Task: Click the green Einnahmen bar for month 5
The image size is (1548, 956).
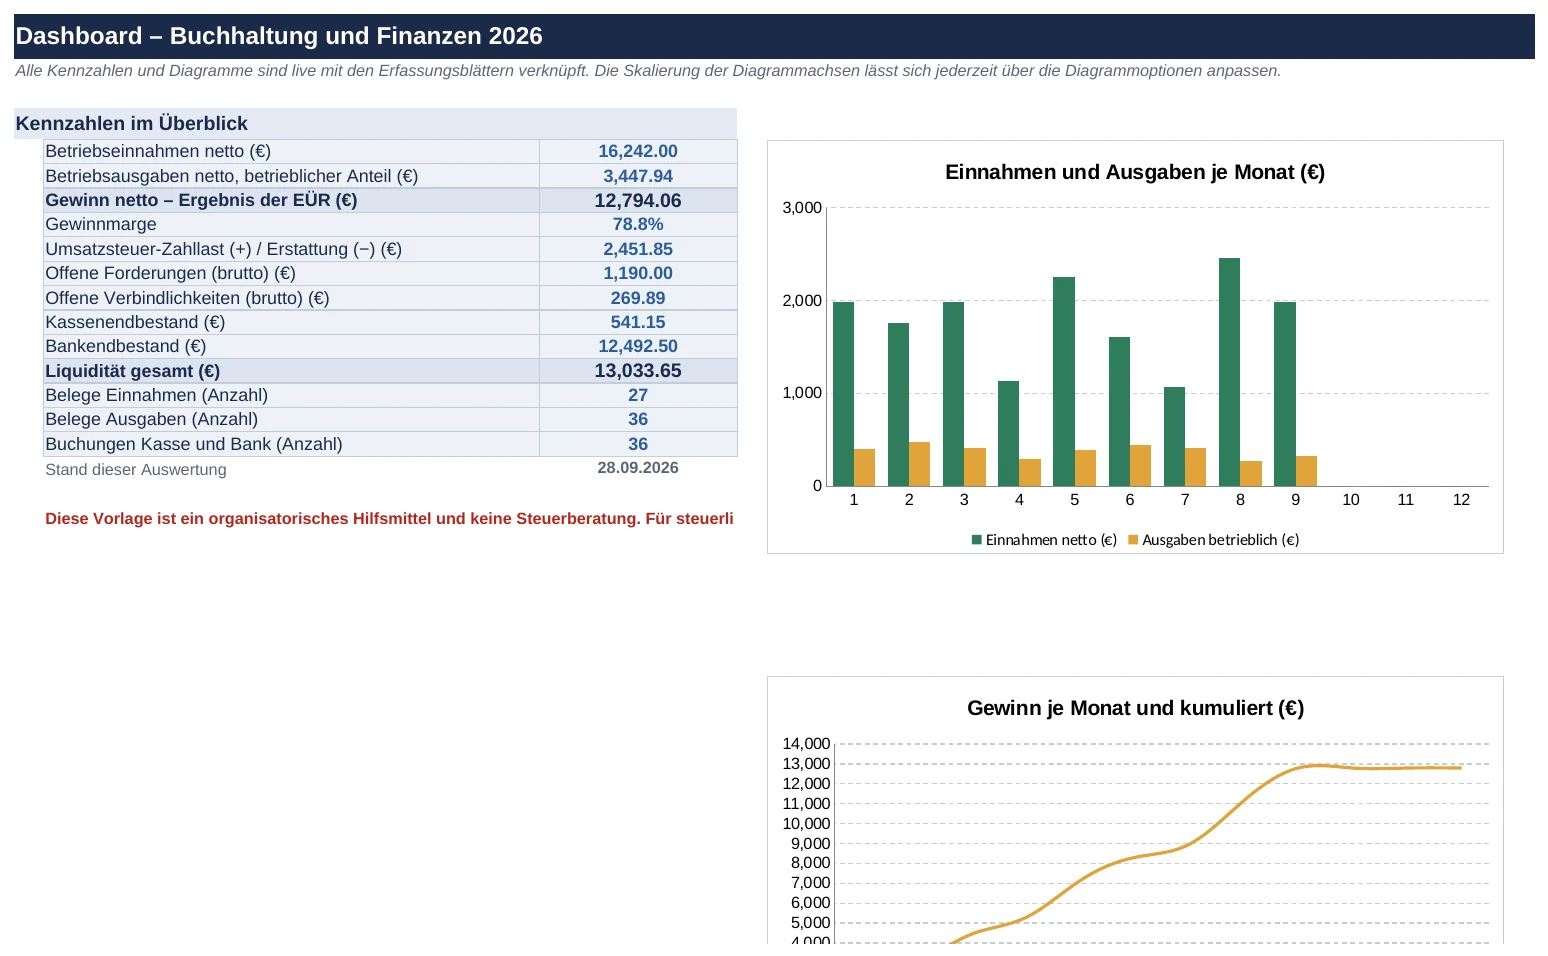Action: point(1064,381)
